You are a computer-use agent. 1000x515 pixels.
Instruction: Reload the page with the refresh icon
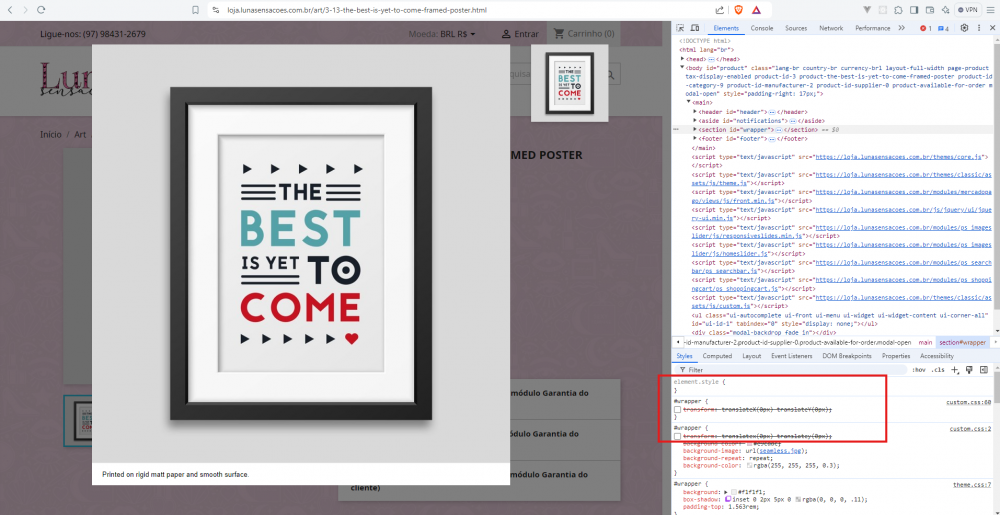[41, 10]
